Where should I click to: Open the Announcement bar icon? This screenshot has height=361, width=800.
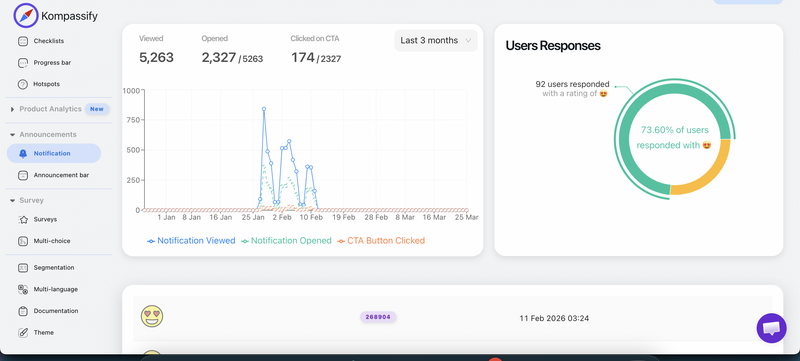tap(23, 175)
